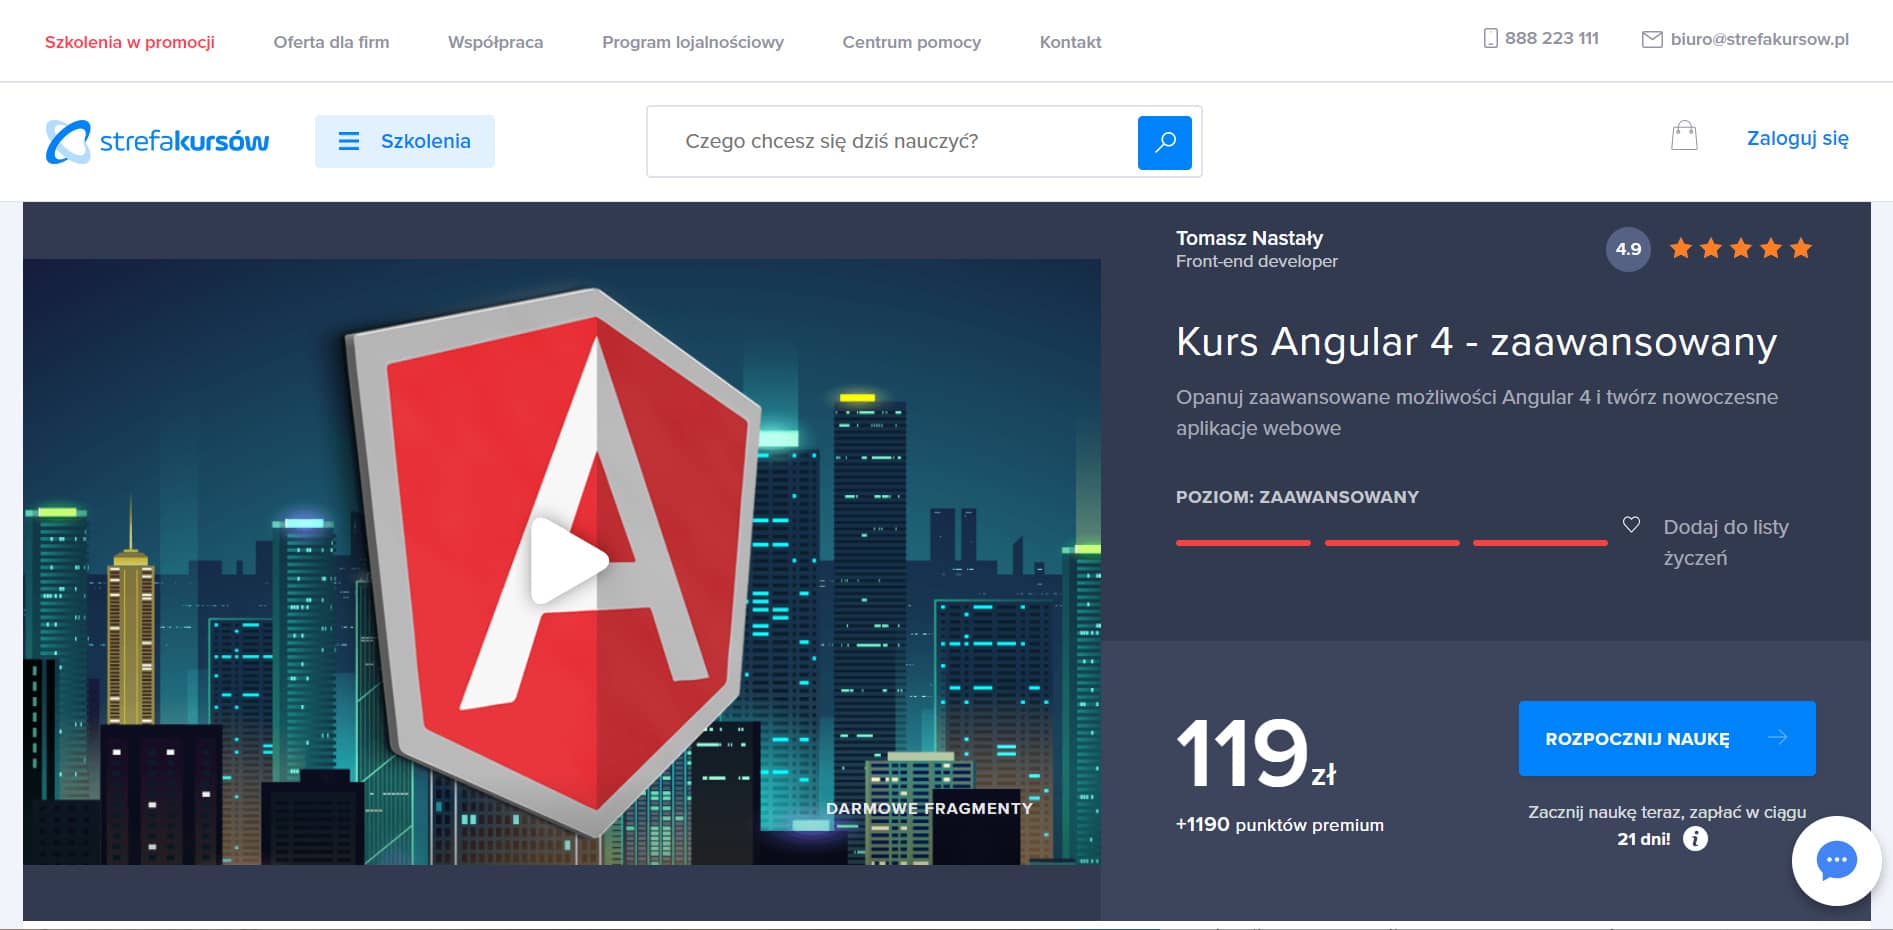Click the Darmowe fragmenty label on video
1893x930 pixels.
[929, 808]
